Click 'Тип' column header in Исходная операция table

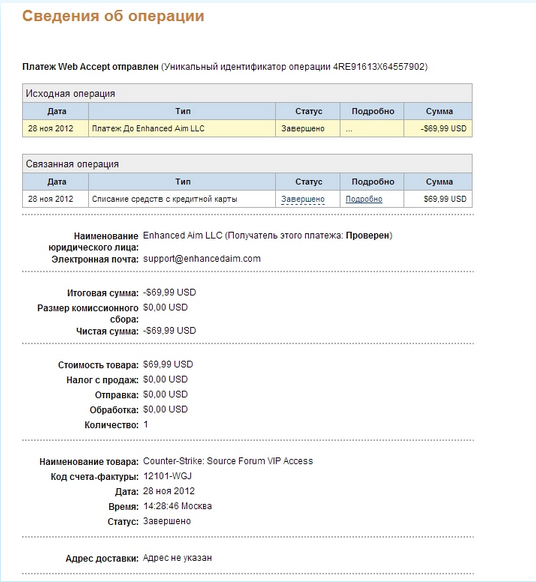pyautogui.click(x=183, y=111)
